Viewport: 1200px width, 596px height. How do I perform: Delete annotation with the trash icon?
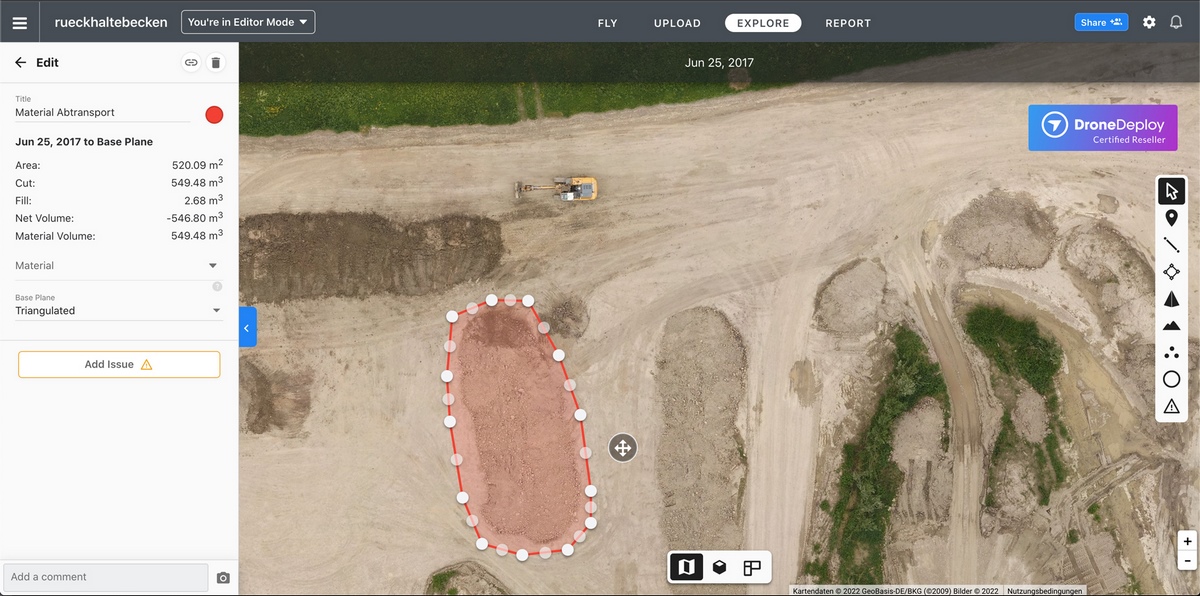pyautogui.click(x=215, y=63)
